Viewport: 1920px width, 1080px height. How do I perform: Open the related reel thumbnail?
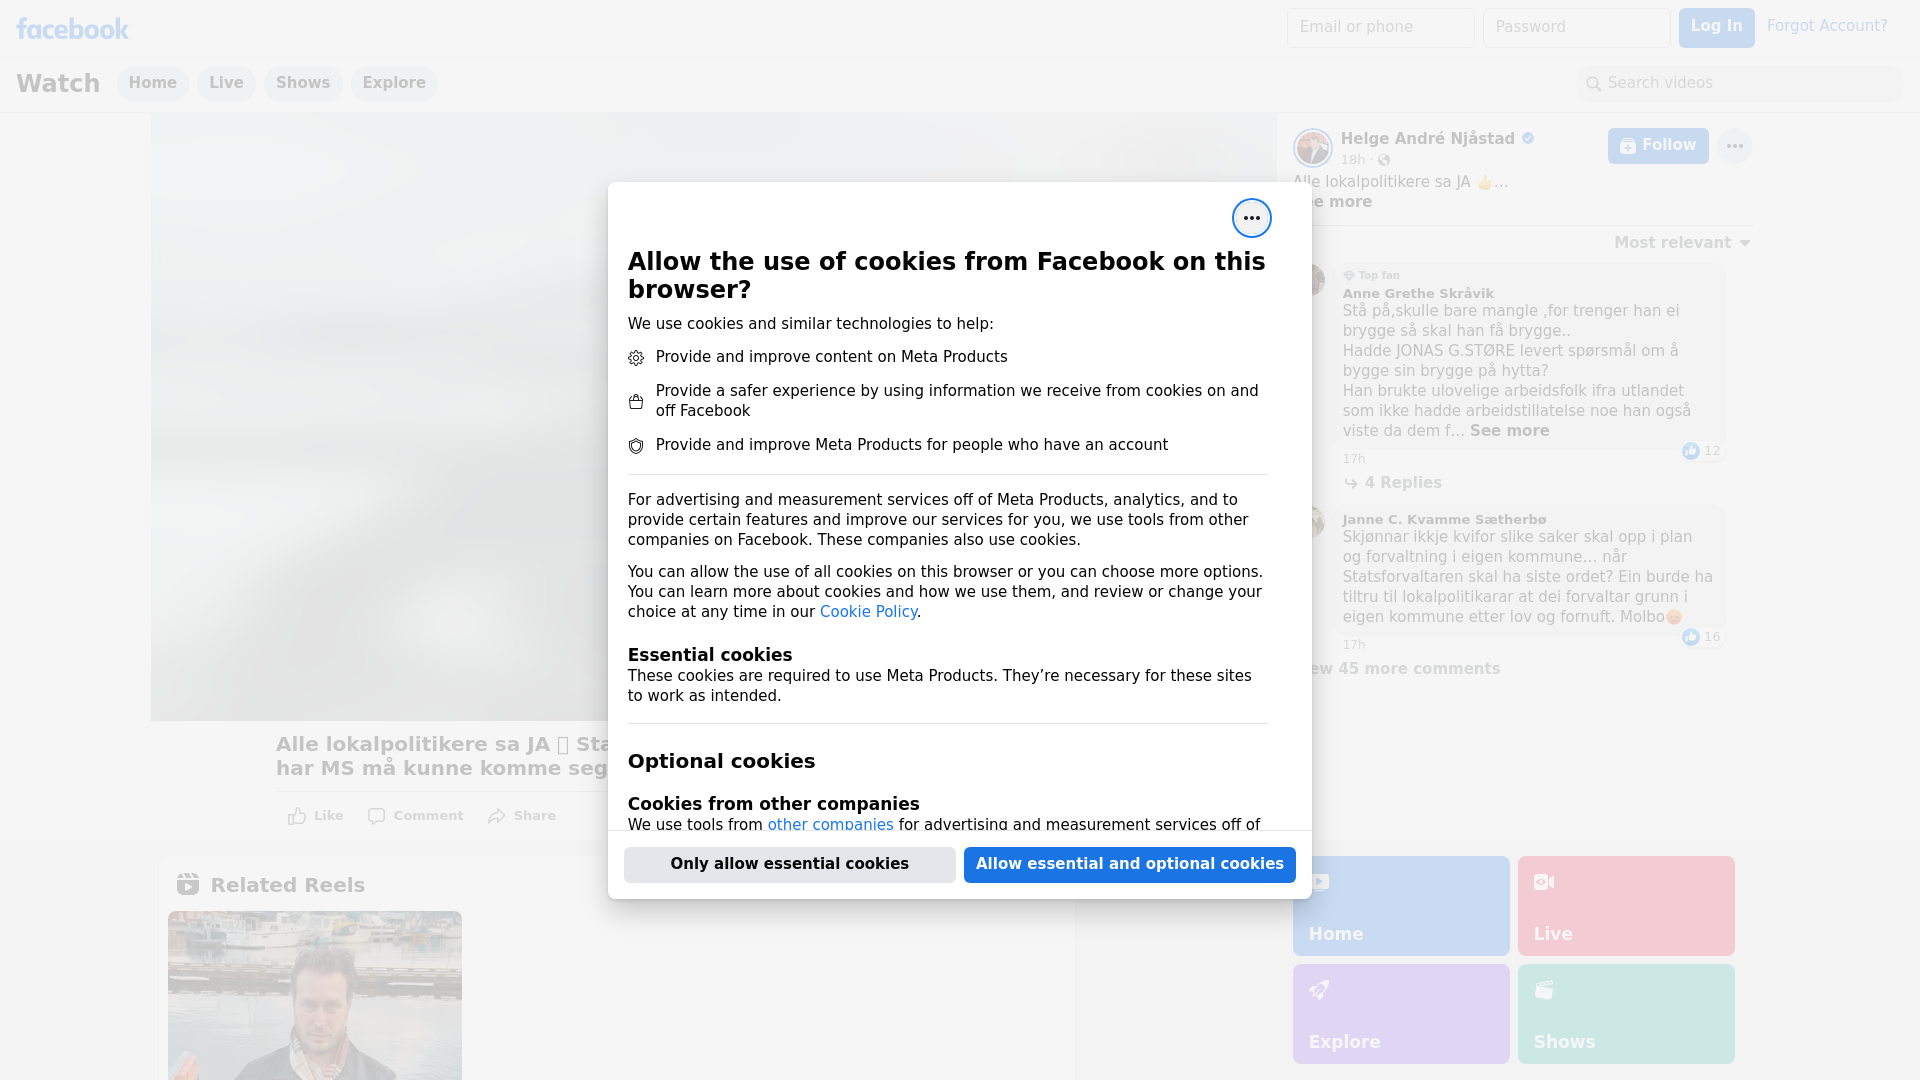coord(315,995)
